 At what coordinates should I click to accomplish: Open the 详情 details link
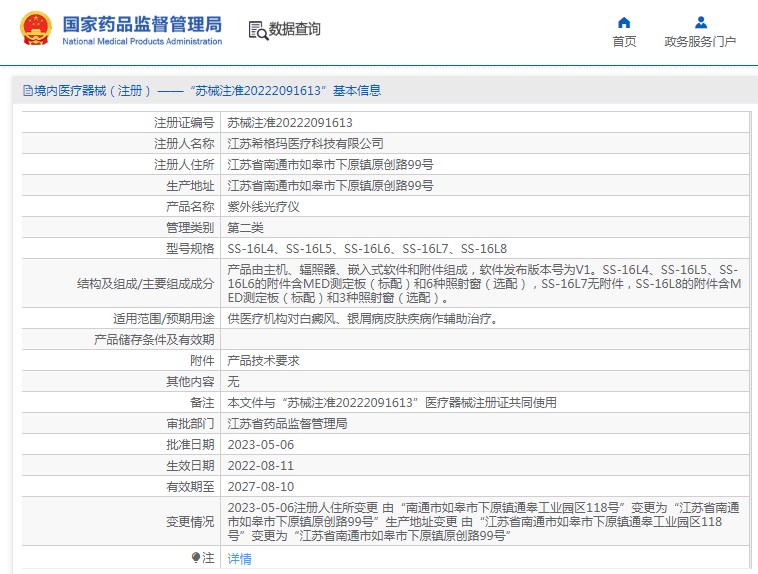(x=240, y=559)
